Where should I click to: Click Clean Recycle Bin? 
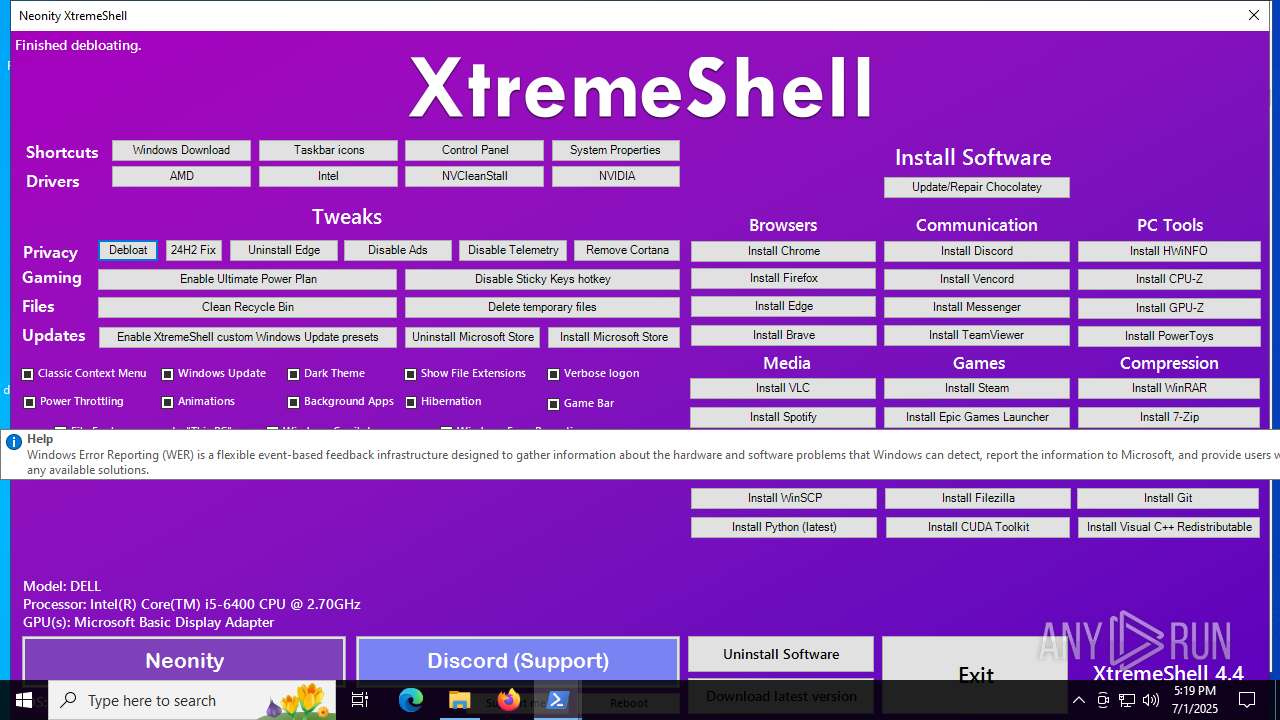click(248, 307)
